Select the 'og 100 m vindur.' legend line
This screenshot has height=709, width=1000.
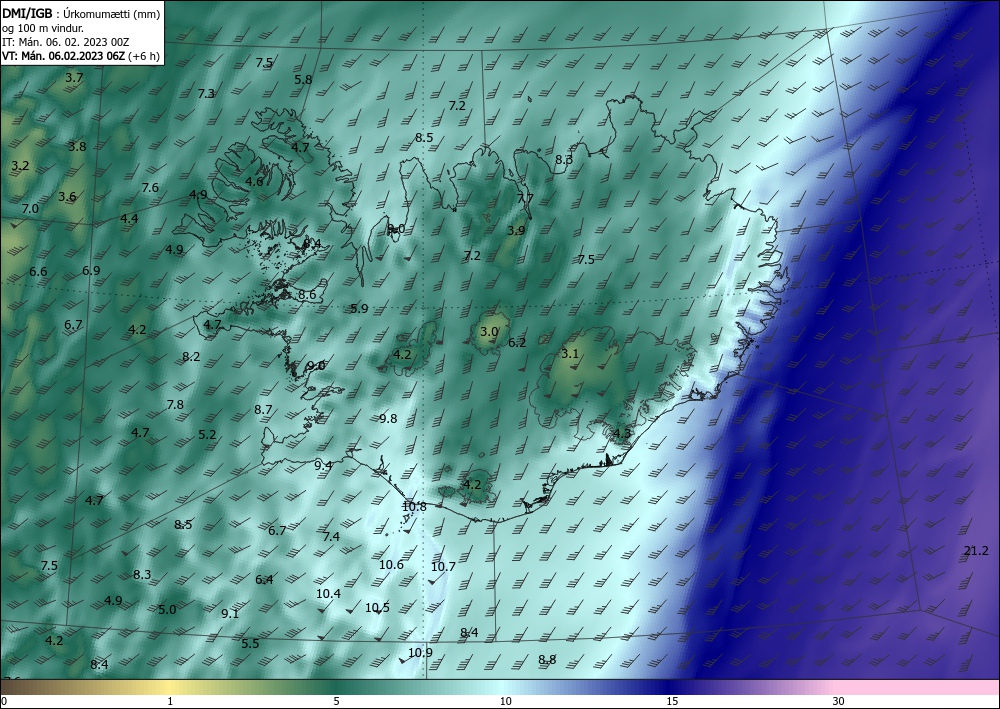43,28
